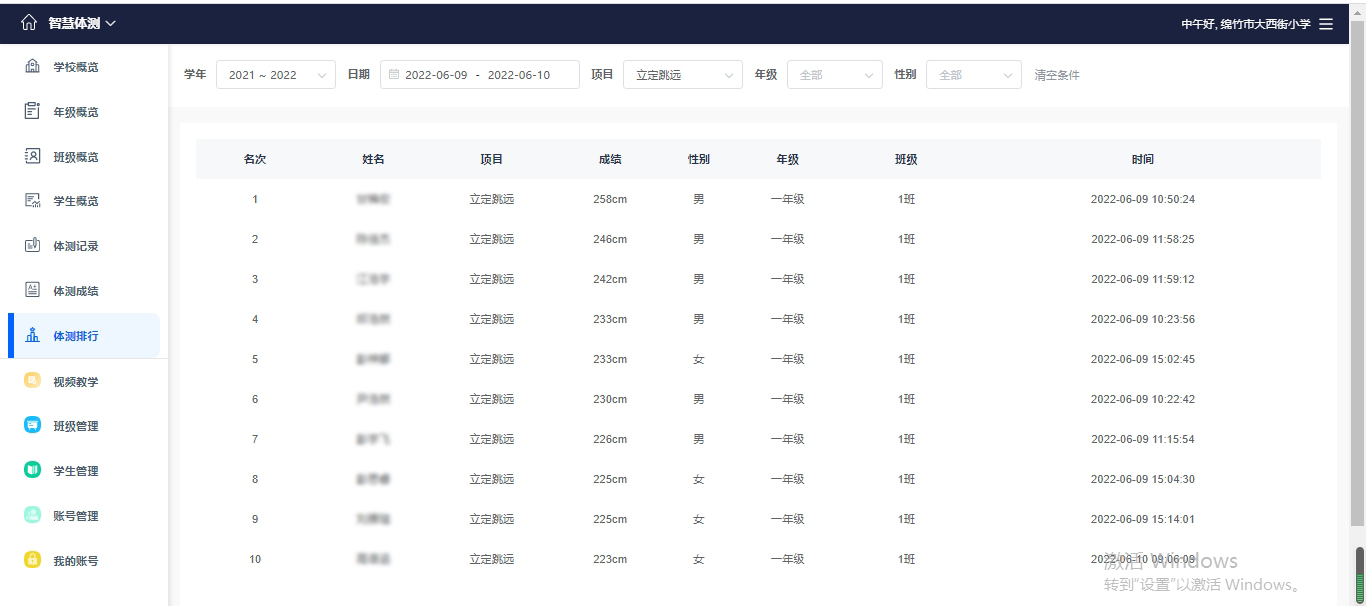This screenshot has width=1366, height=606.
Task: Click the home icon in header
Action: click(x=28, y=23)
